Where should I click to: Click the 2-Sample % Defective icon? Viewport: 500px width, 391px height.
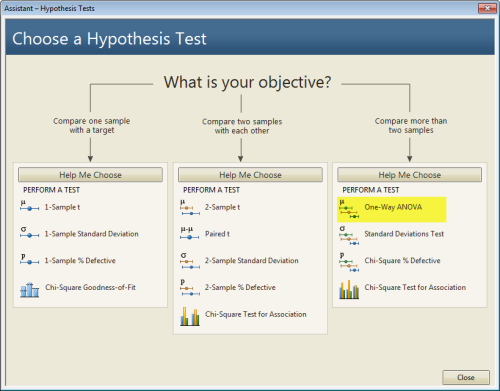point(190,288)
